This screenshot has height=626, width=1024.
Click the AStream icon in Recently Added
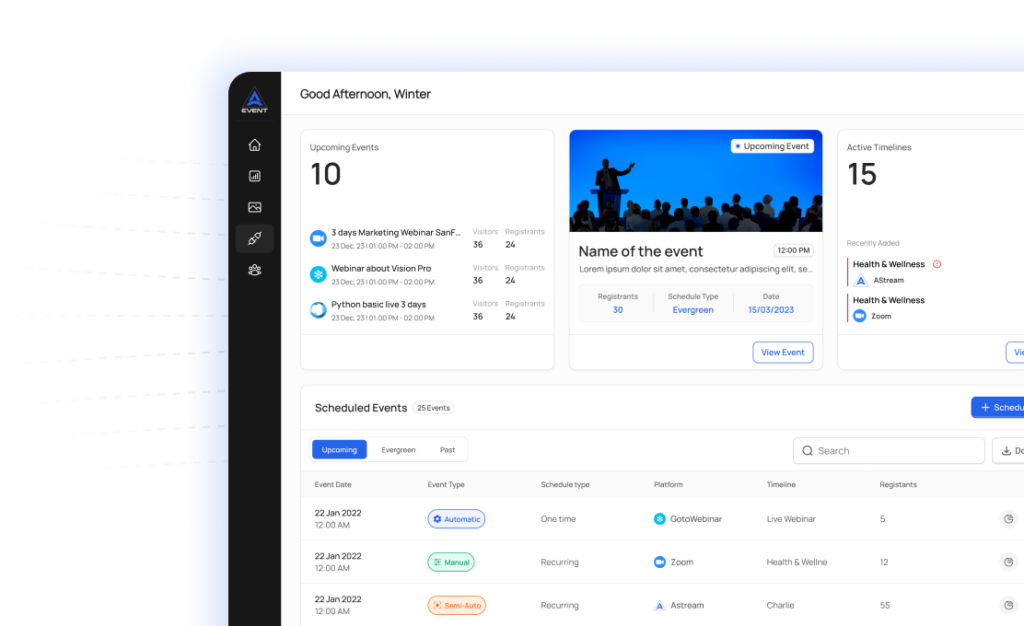click(861, 280)
